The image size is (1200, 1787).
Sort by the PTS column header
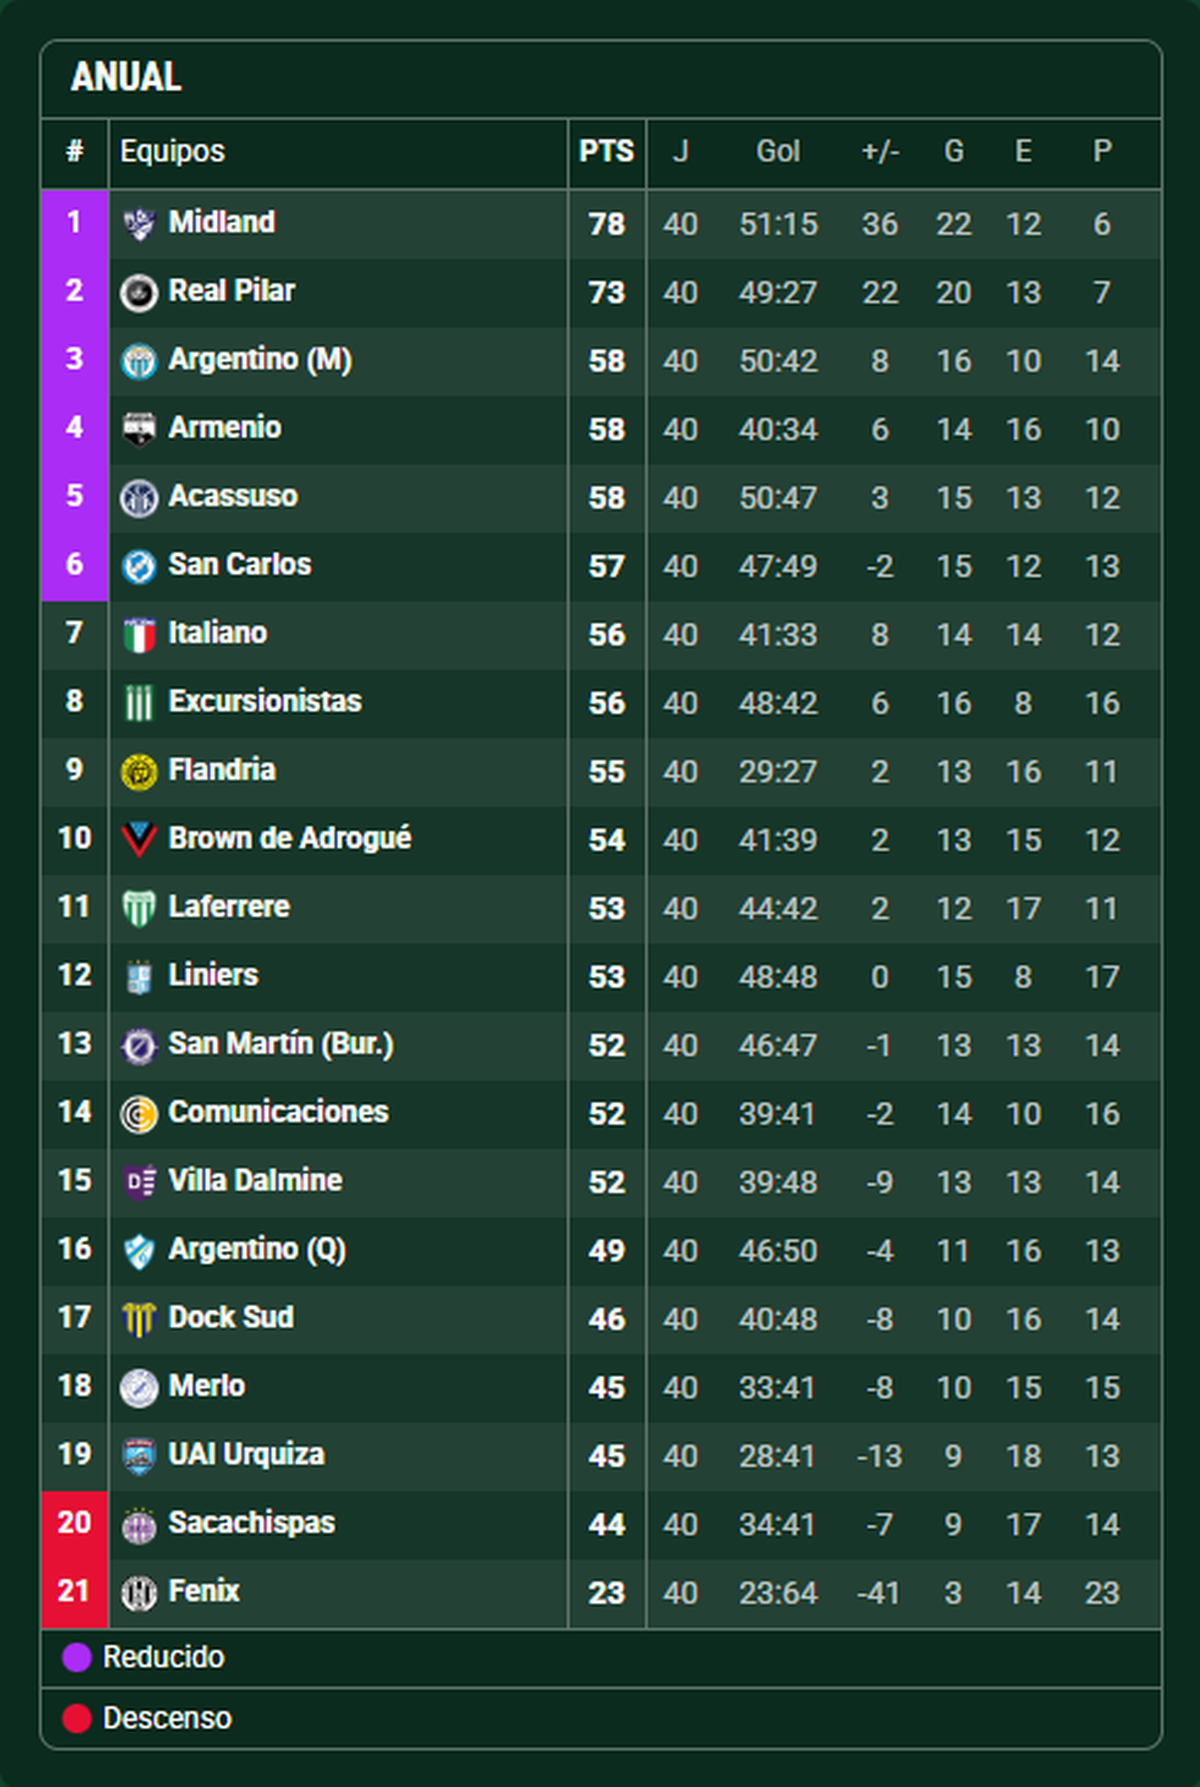[x=606, y=152]
